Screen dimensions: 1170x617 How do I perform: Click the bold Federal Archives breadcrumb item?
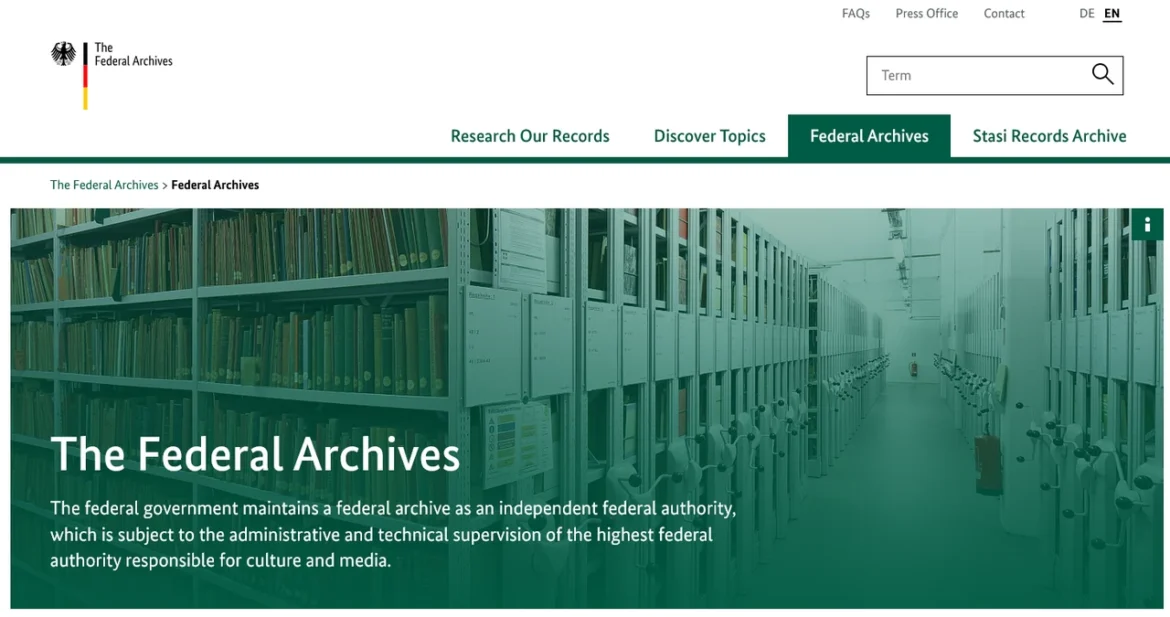(215, 185)
